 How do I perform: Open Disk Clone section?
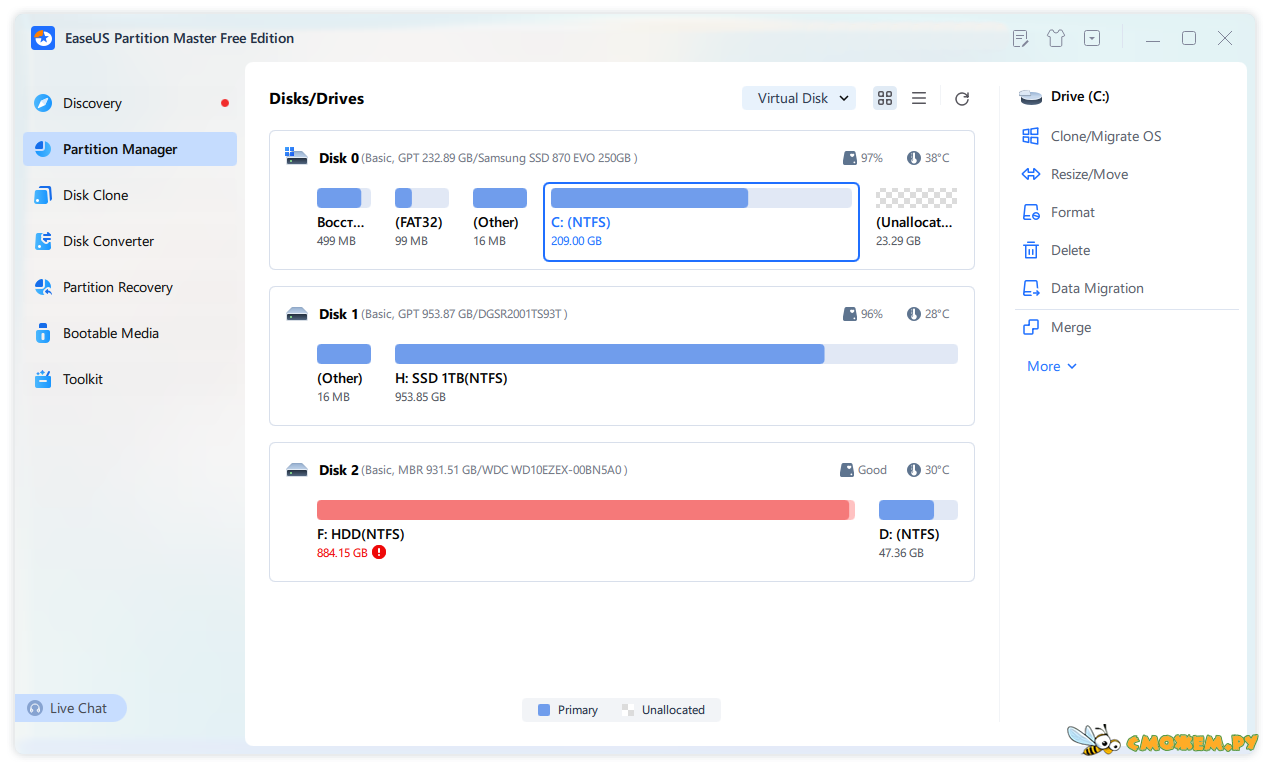point(130,195)
